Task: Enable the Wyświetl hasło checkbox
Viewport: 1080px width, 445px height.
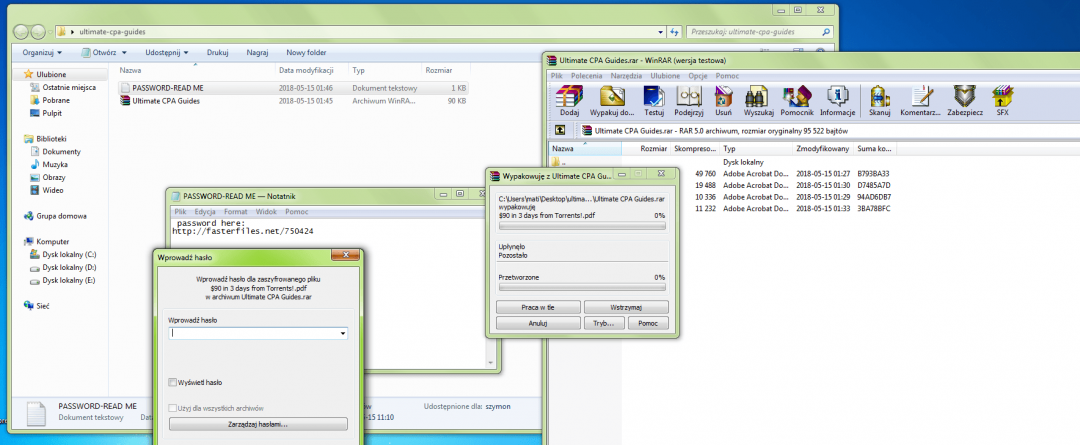Action: point(173,382)
